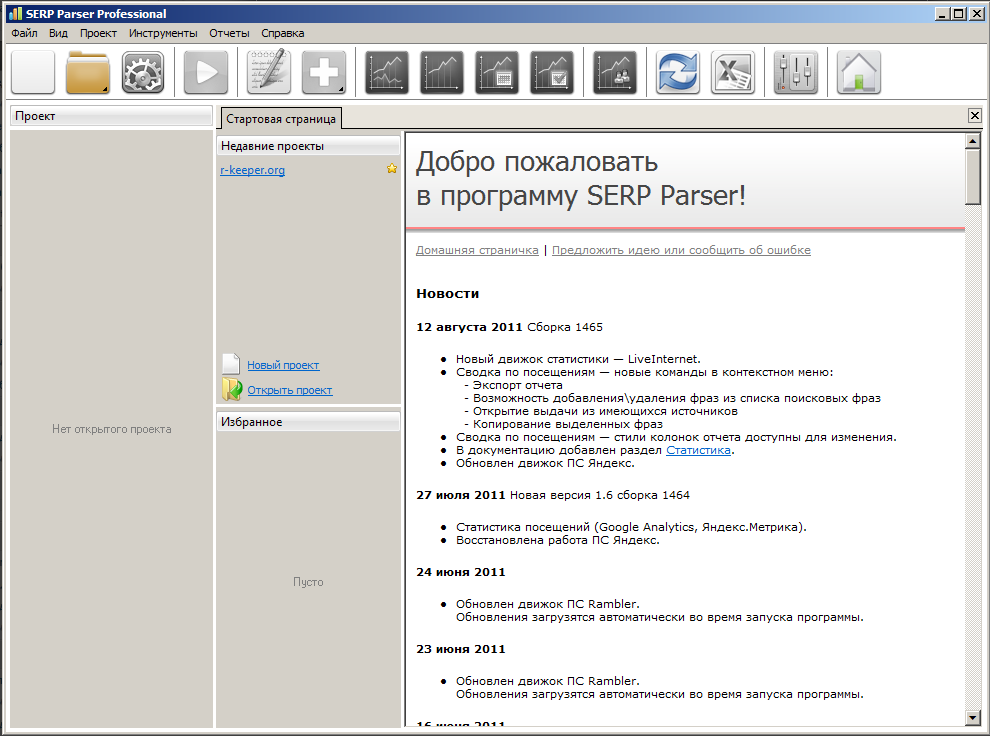Click the Избранное panel header
The width and height of the screenshot is (990, 736).
(x=308, y=422)
